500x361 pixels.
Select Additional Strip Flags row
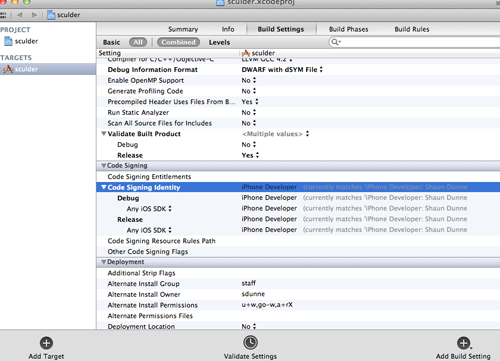tap(298, 273)
